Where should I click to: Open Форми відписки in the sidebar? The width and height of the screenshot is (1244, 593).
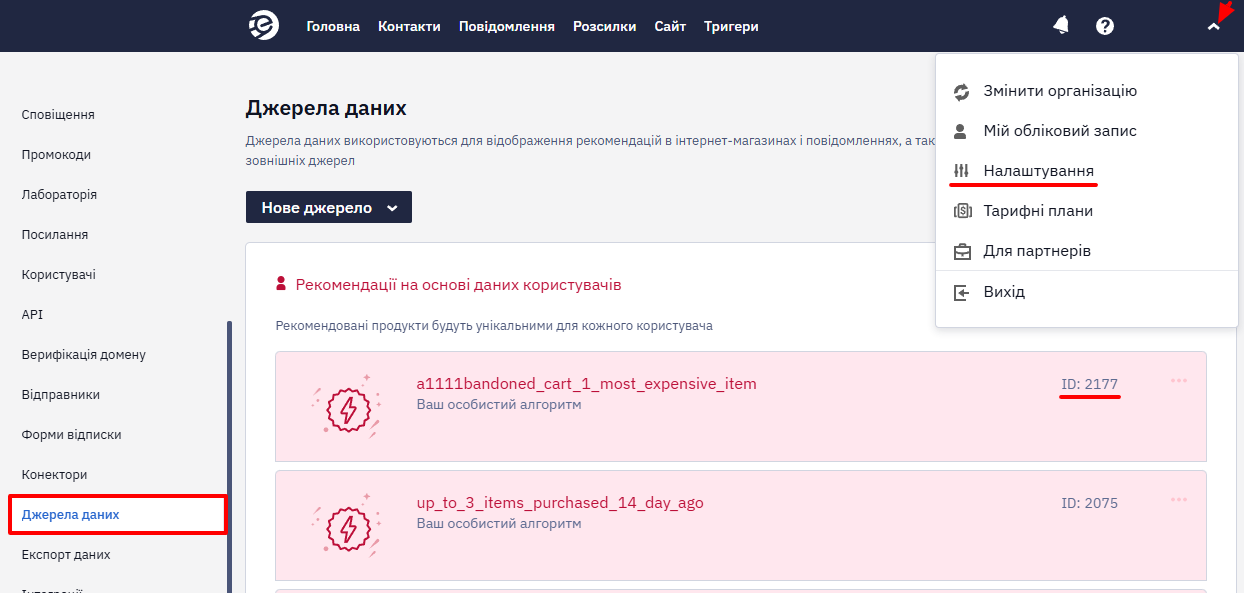tap(72, 435)
